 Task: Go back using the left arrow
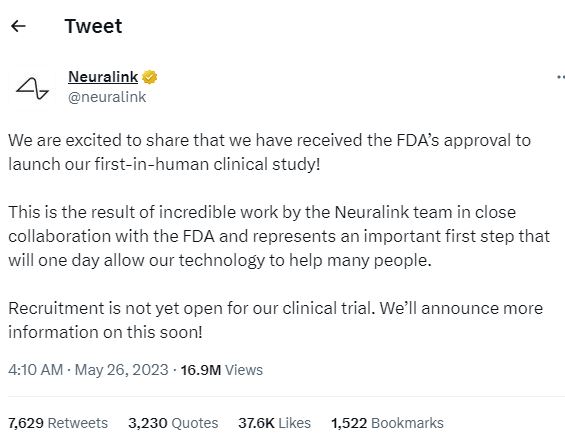pyautogui.click(x=18, y=26)
